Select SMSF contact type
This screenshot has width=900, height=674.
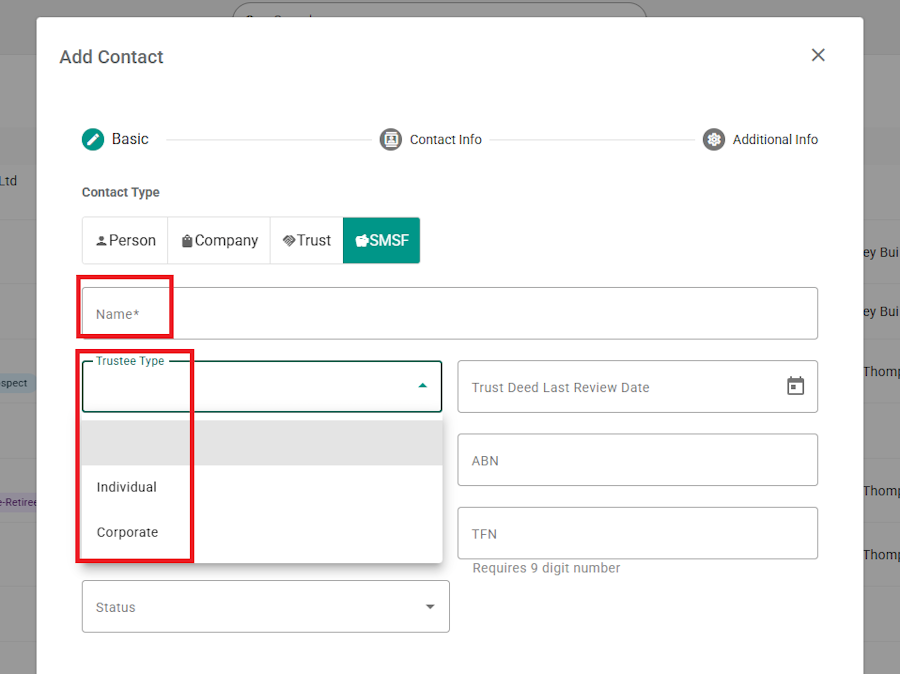pyautogui.click(x=381, y=241)
